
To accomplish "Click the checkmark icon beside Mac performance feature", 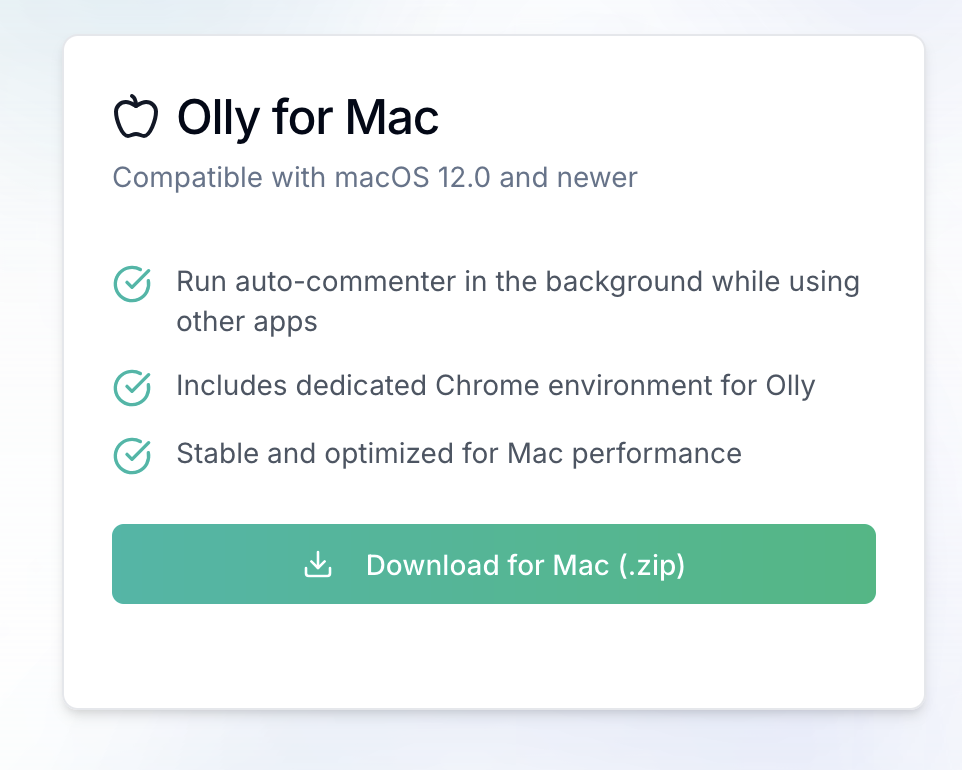I will point(132,455).
